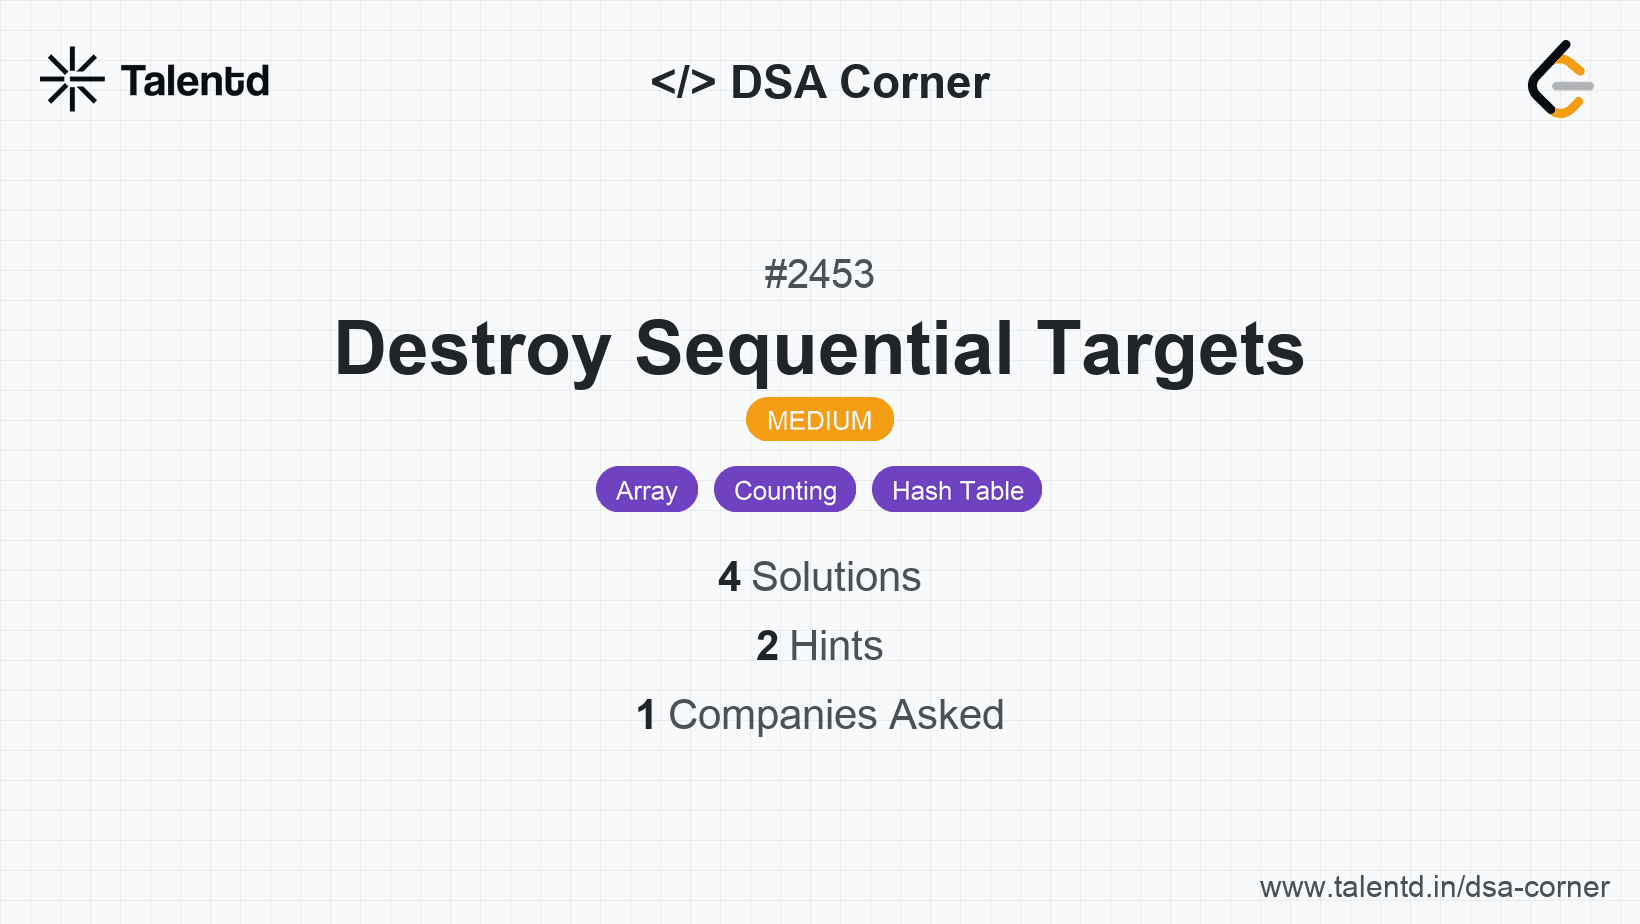View the Hints label
1640x924 pixels.
[836, 646]
